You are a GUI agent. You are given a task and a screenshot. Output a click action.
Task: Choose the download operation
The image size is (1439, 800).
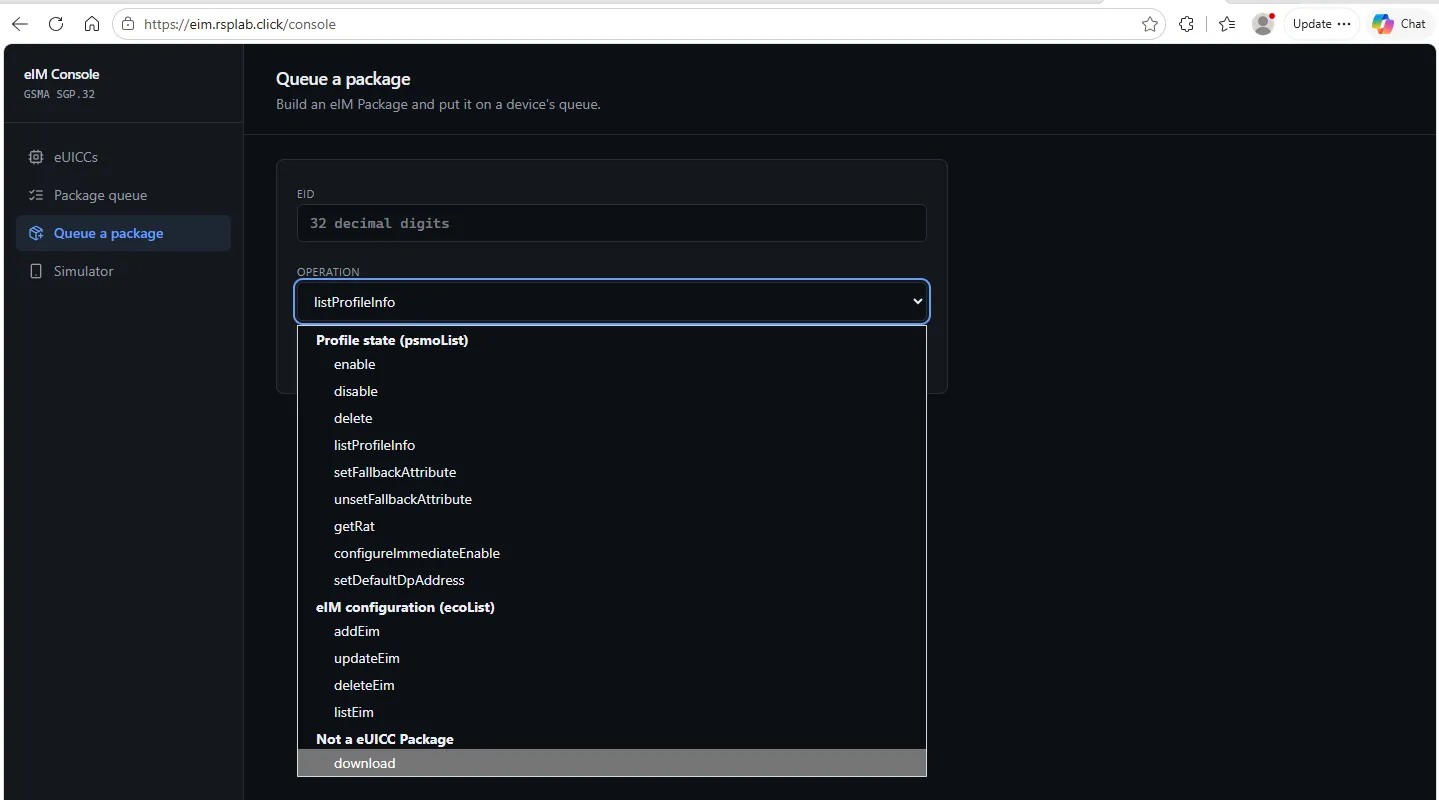coord(612,763)
